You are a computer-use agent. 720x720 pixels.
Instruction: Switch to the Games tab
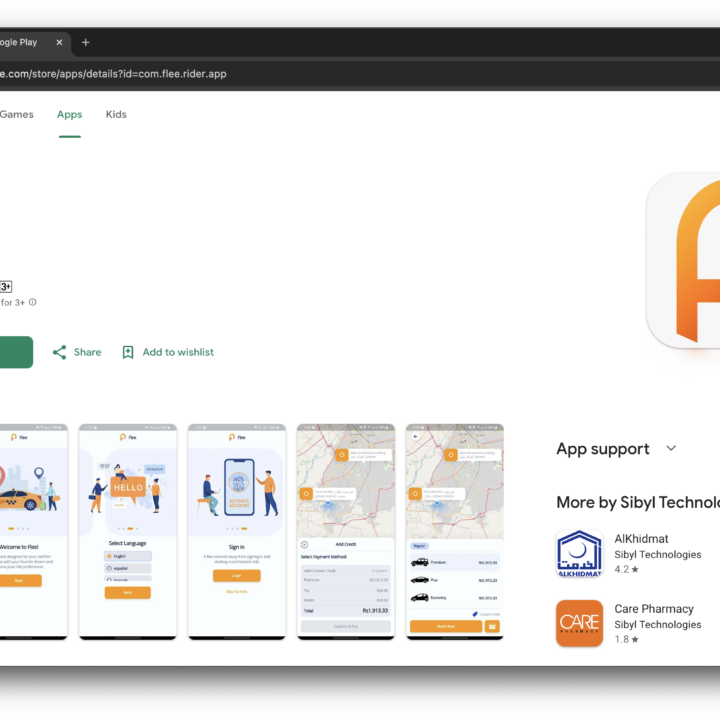coord(17,114)
